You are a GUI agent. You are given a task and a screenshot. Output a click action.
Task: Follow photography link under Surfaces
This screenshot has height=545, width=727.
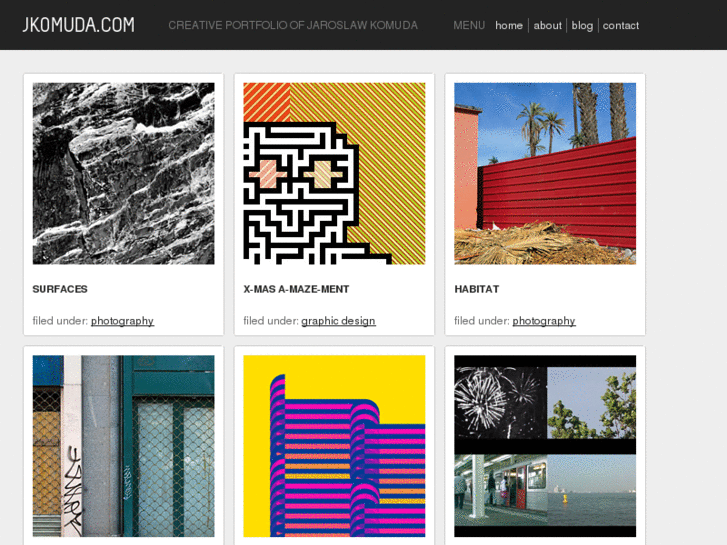122,321
